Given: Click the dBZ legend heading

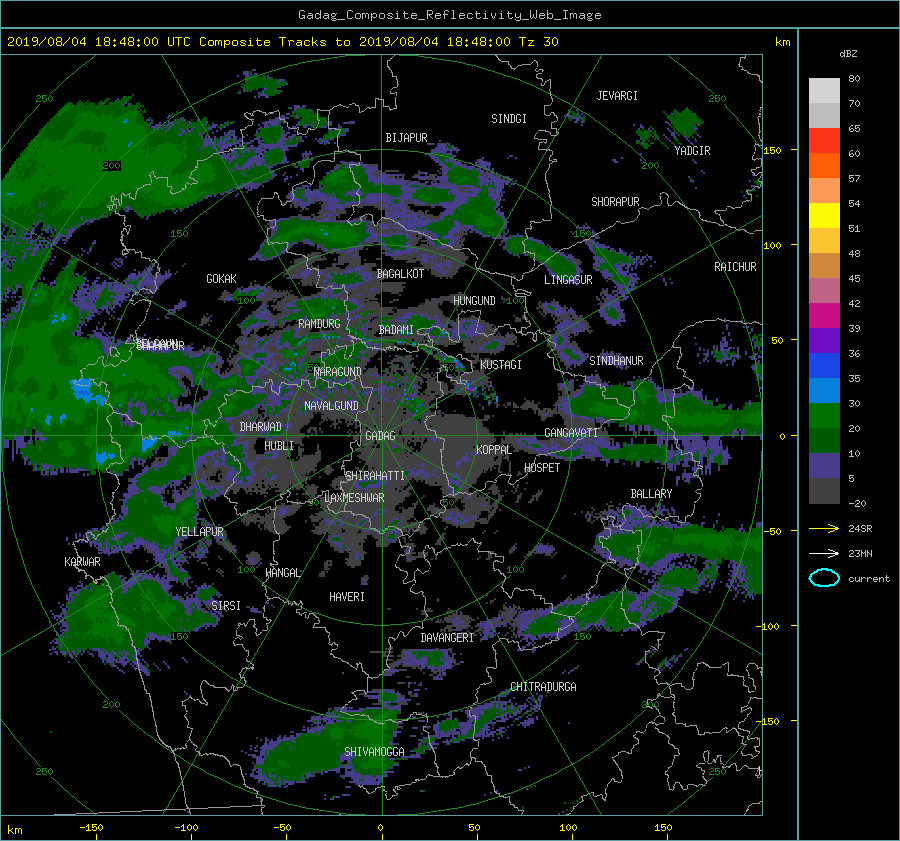Looking at the screenshot, I should pyautogui.click(x=848, y=54).
